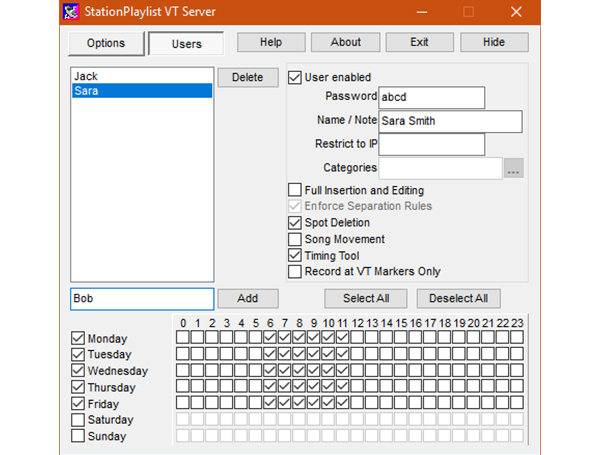
Task: Uncheck the Wednesday day checkbox
Action: click(x=78, y=370)
